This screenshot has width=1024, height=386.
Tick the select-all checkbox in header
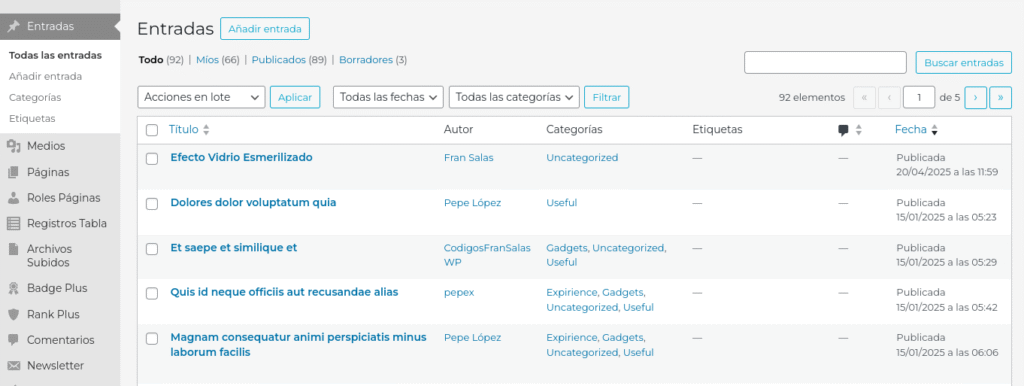point(152,130)
